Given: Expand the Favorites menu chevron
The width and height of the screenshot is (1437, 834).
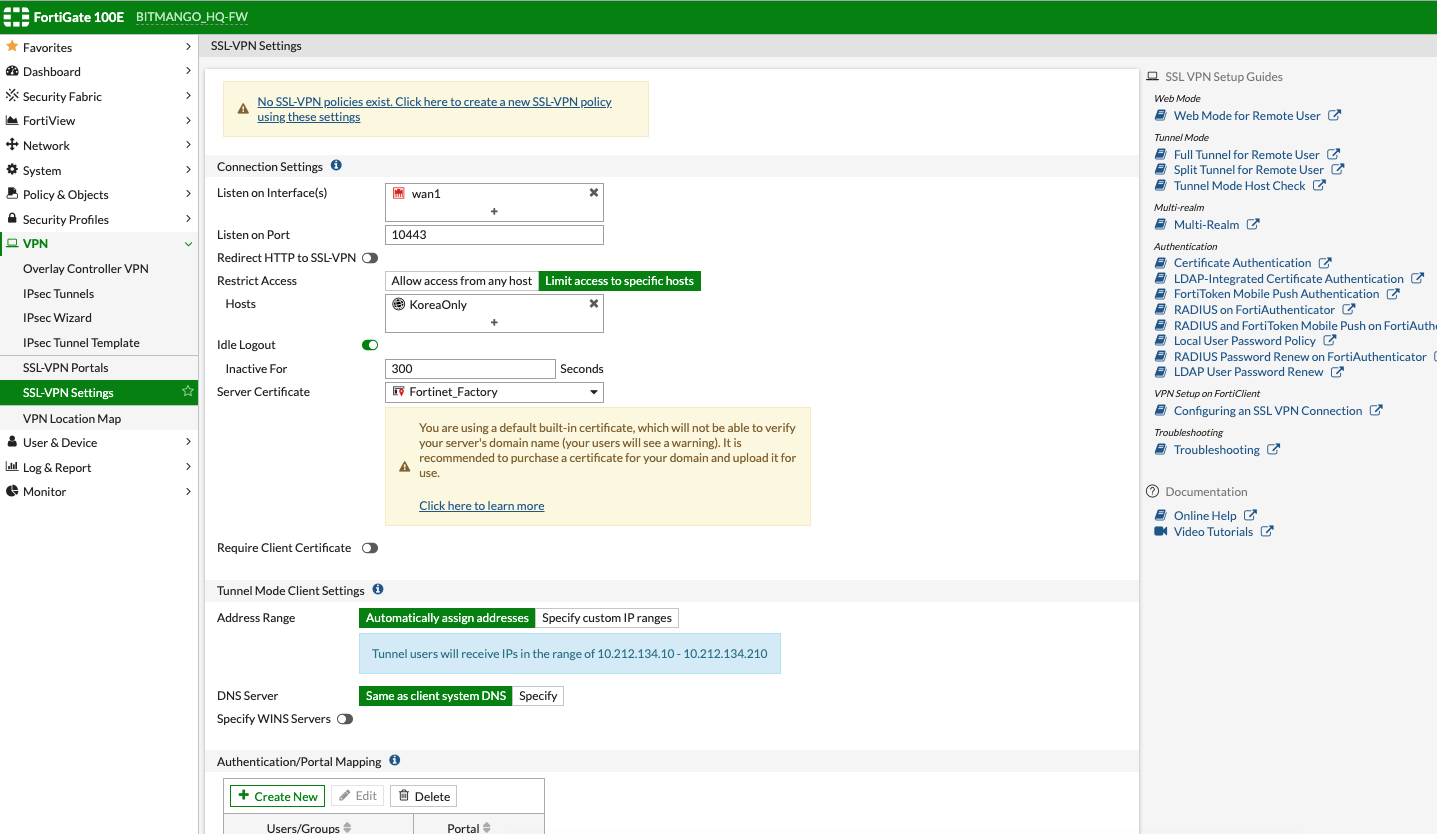Looking at the screenshot, I should coord(189,47).
